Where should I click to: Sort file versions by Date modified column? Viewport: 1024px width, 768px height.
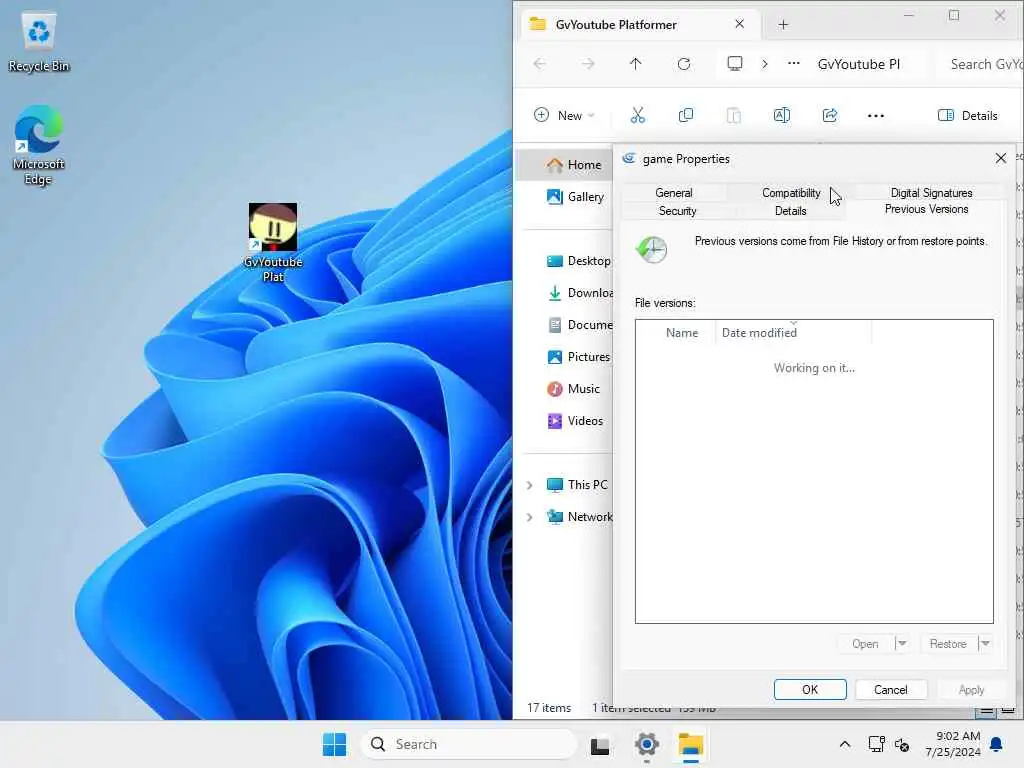pyautogui.click(x=793, y=332)
